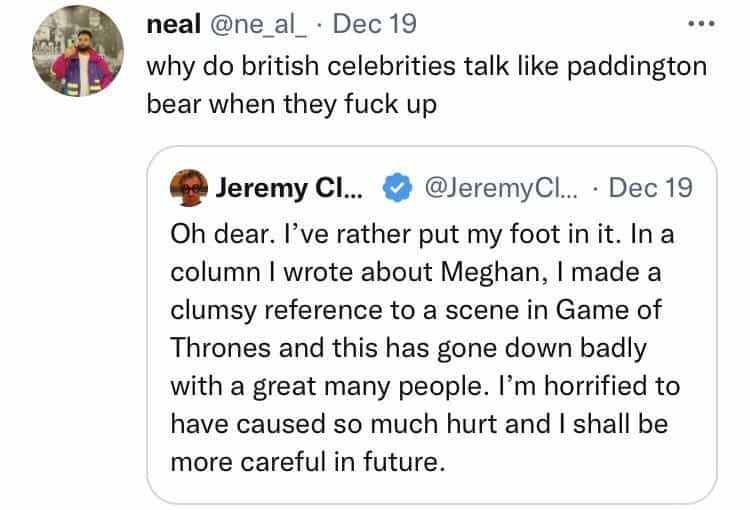Open neal's profile via display name
This screenshot has width=750, height=510.
coord(173,24)
